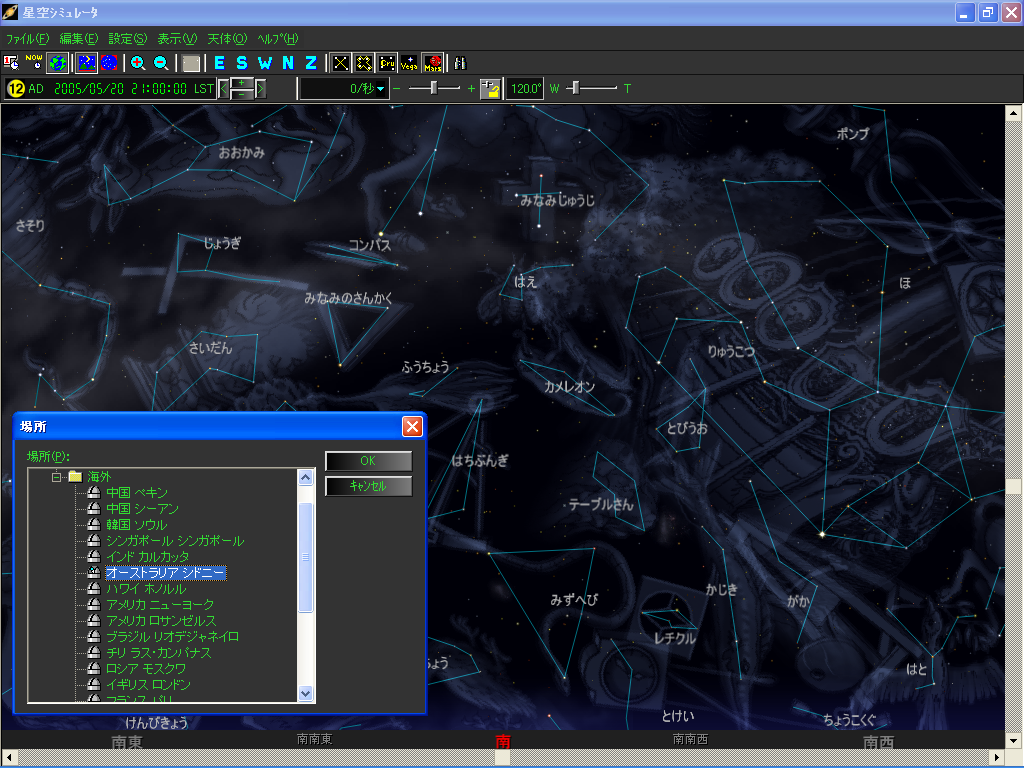Image resolution: width=1024 pixels, height=768 pixels.
Task: Select ハワイ ホノルル in the location list
Action: click(146, 589)
